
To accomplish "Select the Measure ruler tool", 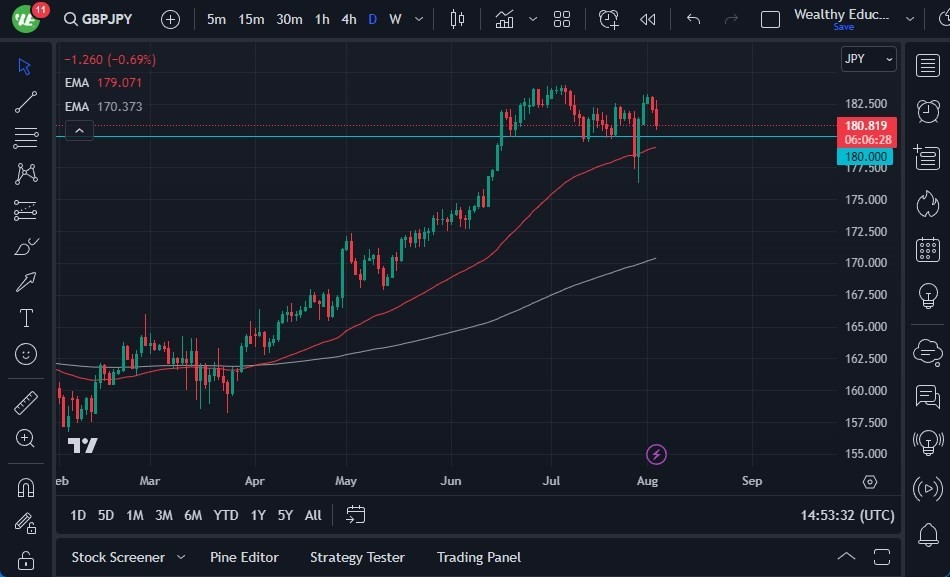I will pyautogui.click(x=26, y=402).
